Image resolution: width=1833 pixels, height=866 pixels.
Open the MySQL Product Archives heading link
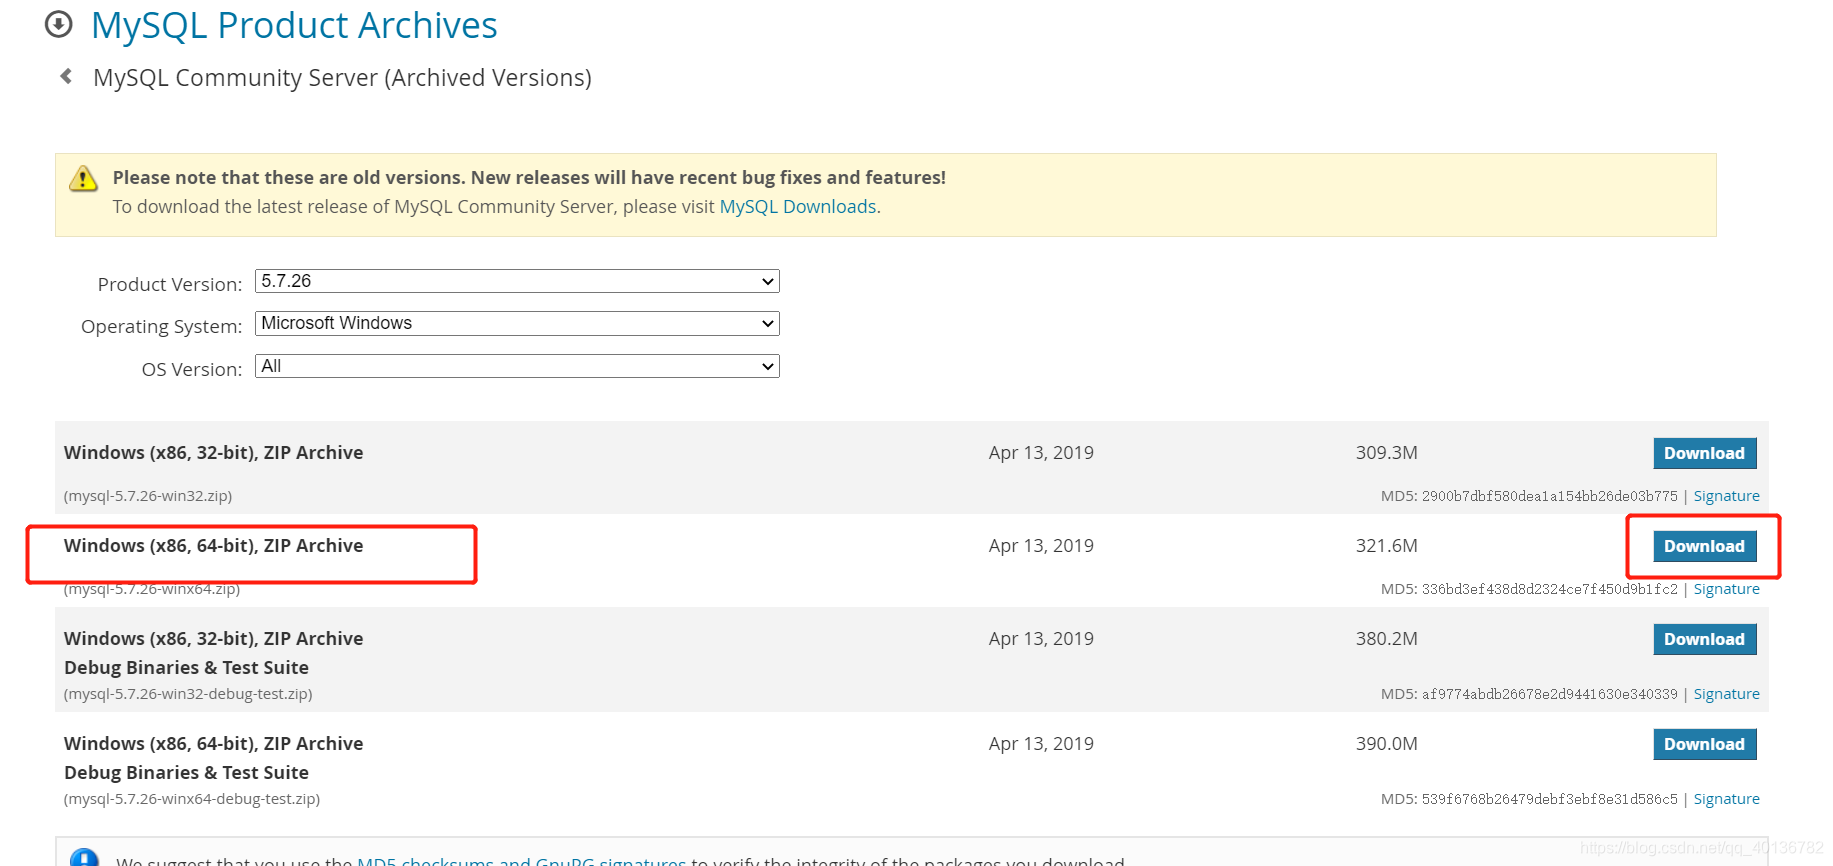[294, 25]
